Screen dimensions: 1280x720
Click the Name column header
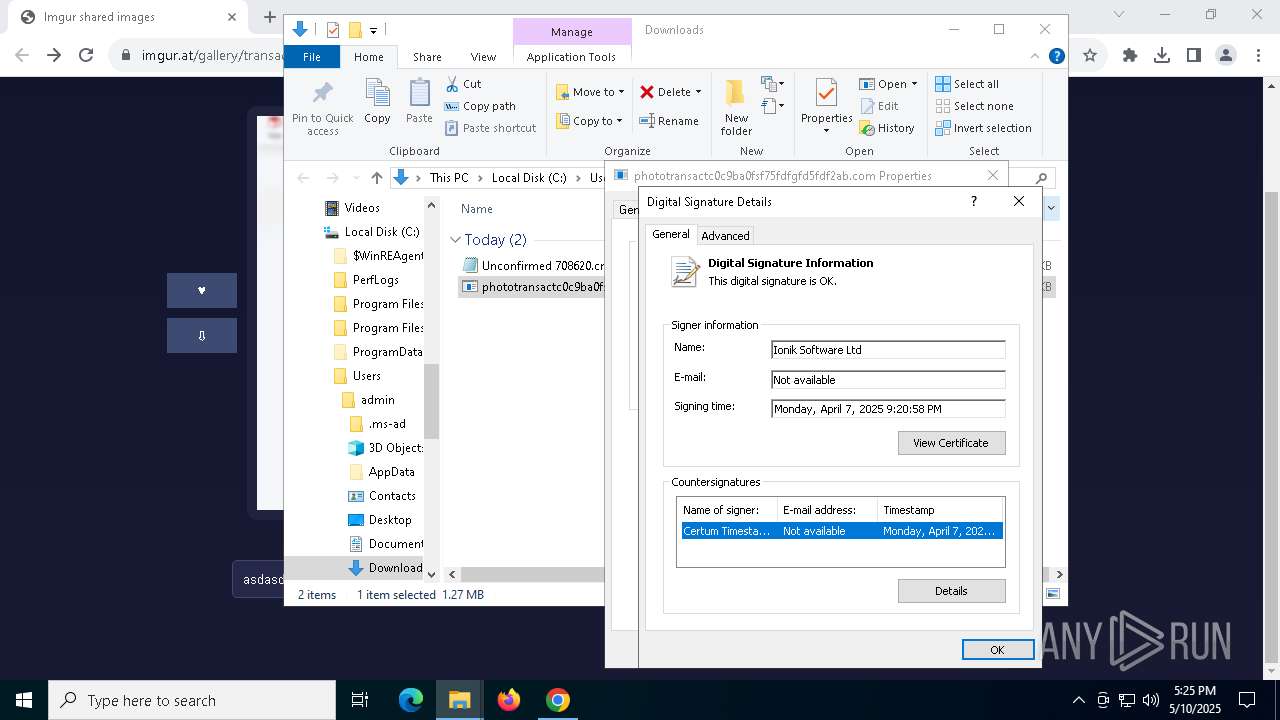[x=477, y=209]
